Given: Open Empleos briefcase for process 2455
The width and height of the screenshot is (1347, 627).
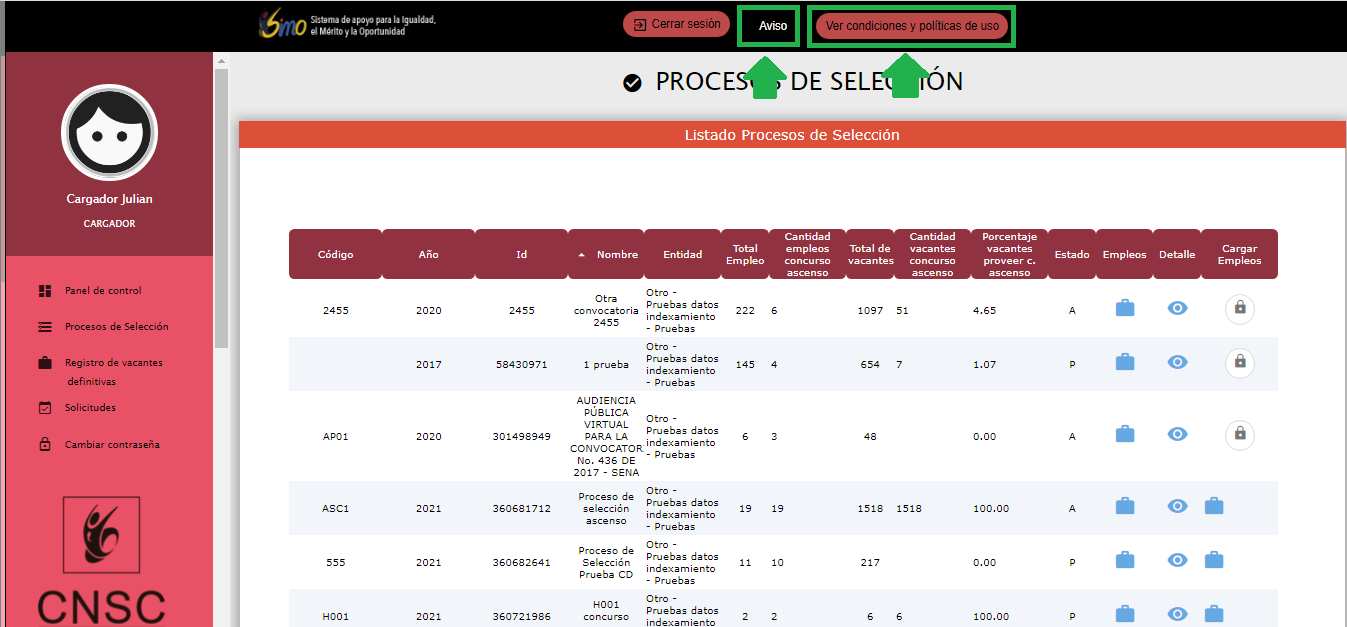Looking at the screenshot, I should click(x=1125, y=308).
